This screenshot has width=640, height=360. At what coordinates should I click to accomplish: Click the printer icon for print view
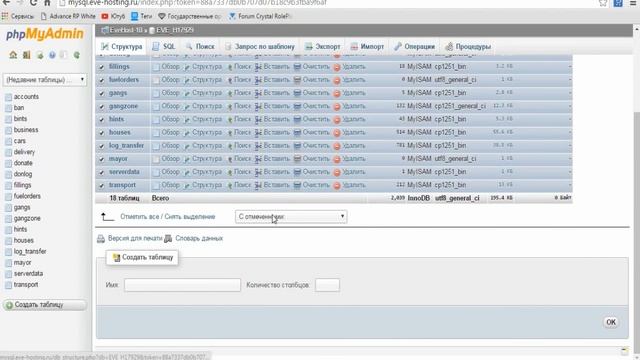[101, 239]
